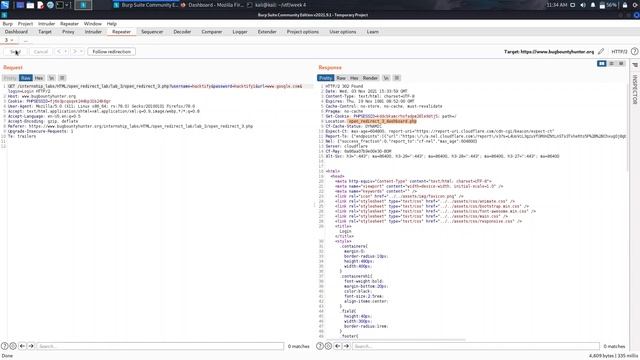
Task: Open Window menu
Action: 93,24
